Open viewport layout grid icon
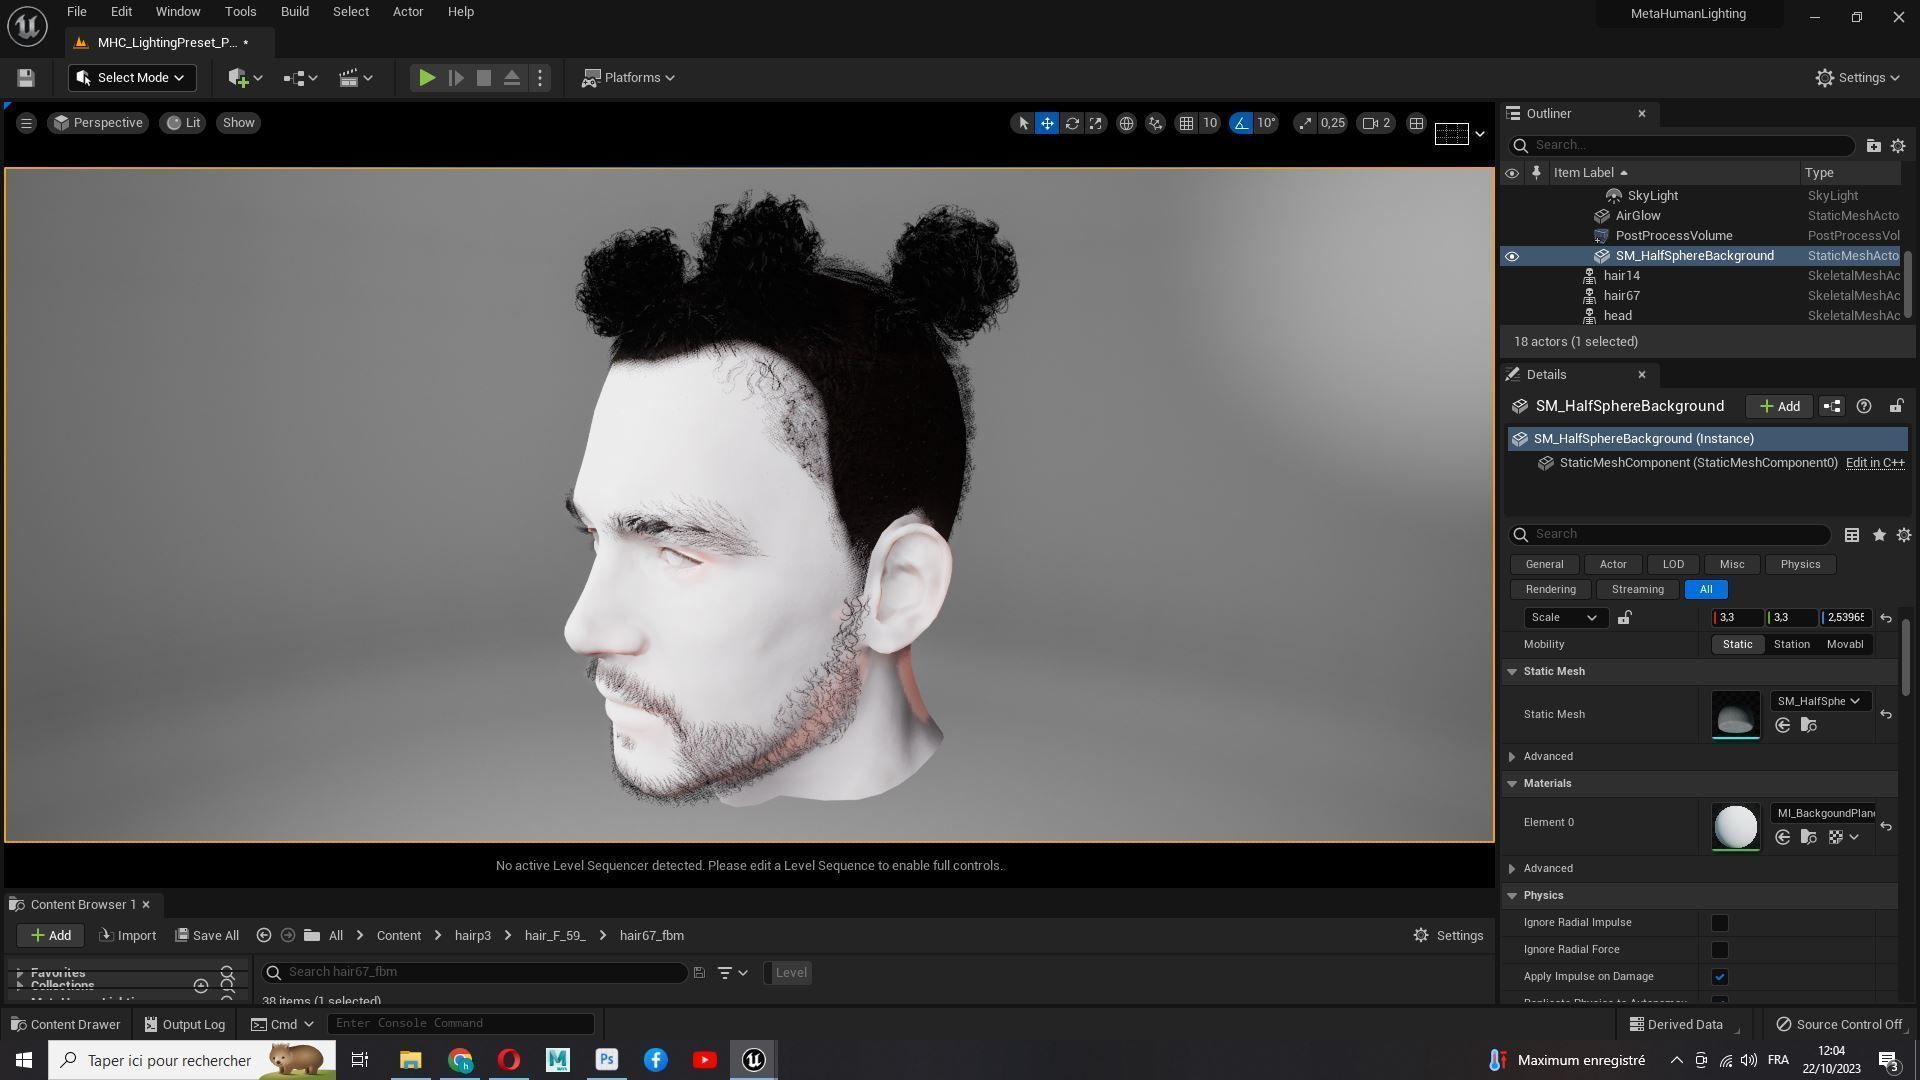Image resolution: width=1920 pixels, height=1080 pixels. 1416,123
